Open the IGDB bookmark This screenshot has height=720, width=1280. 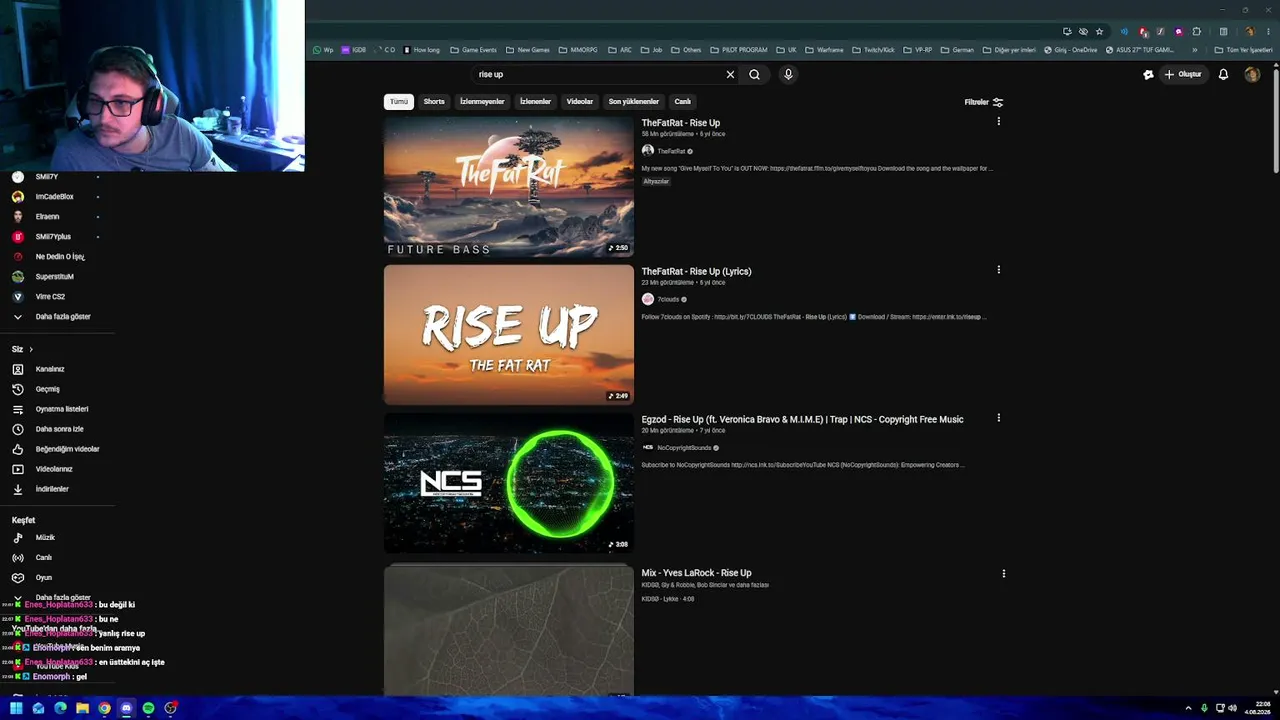[x=354, y=50]
